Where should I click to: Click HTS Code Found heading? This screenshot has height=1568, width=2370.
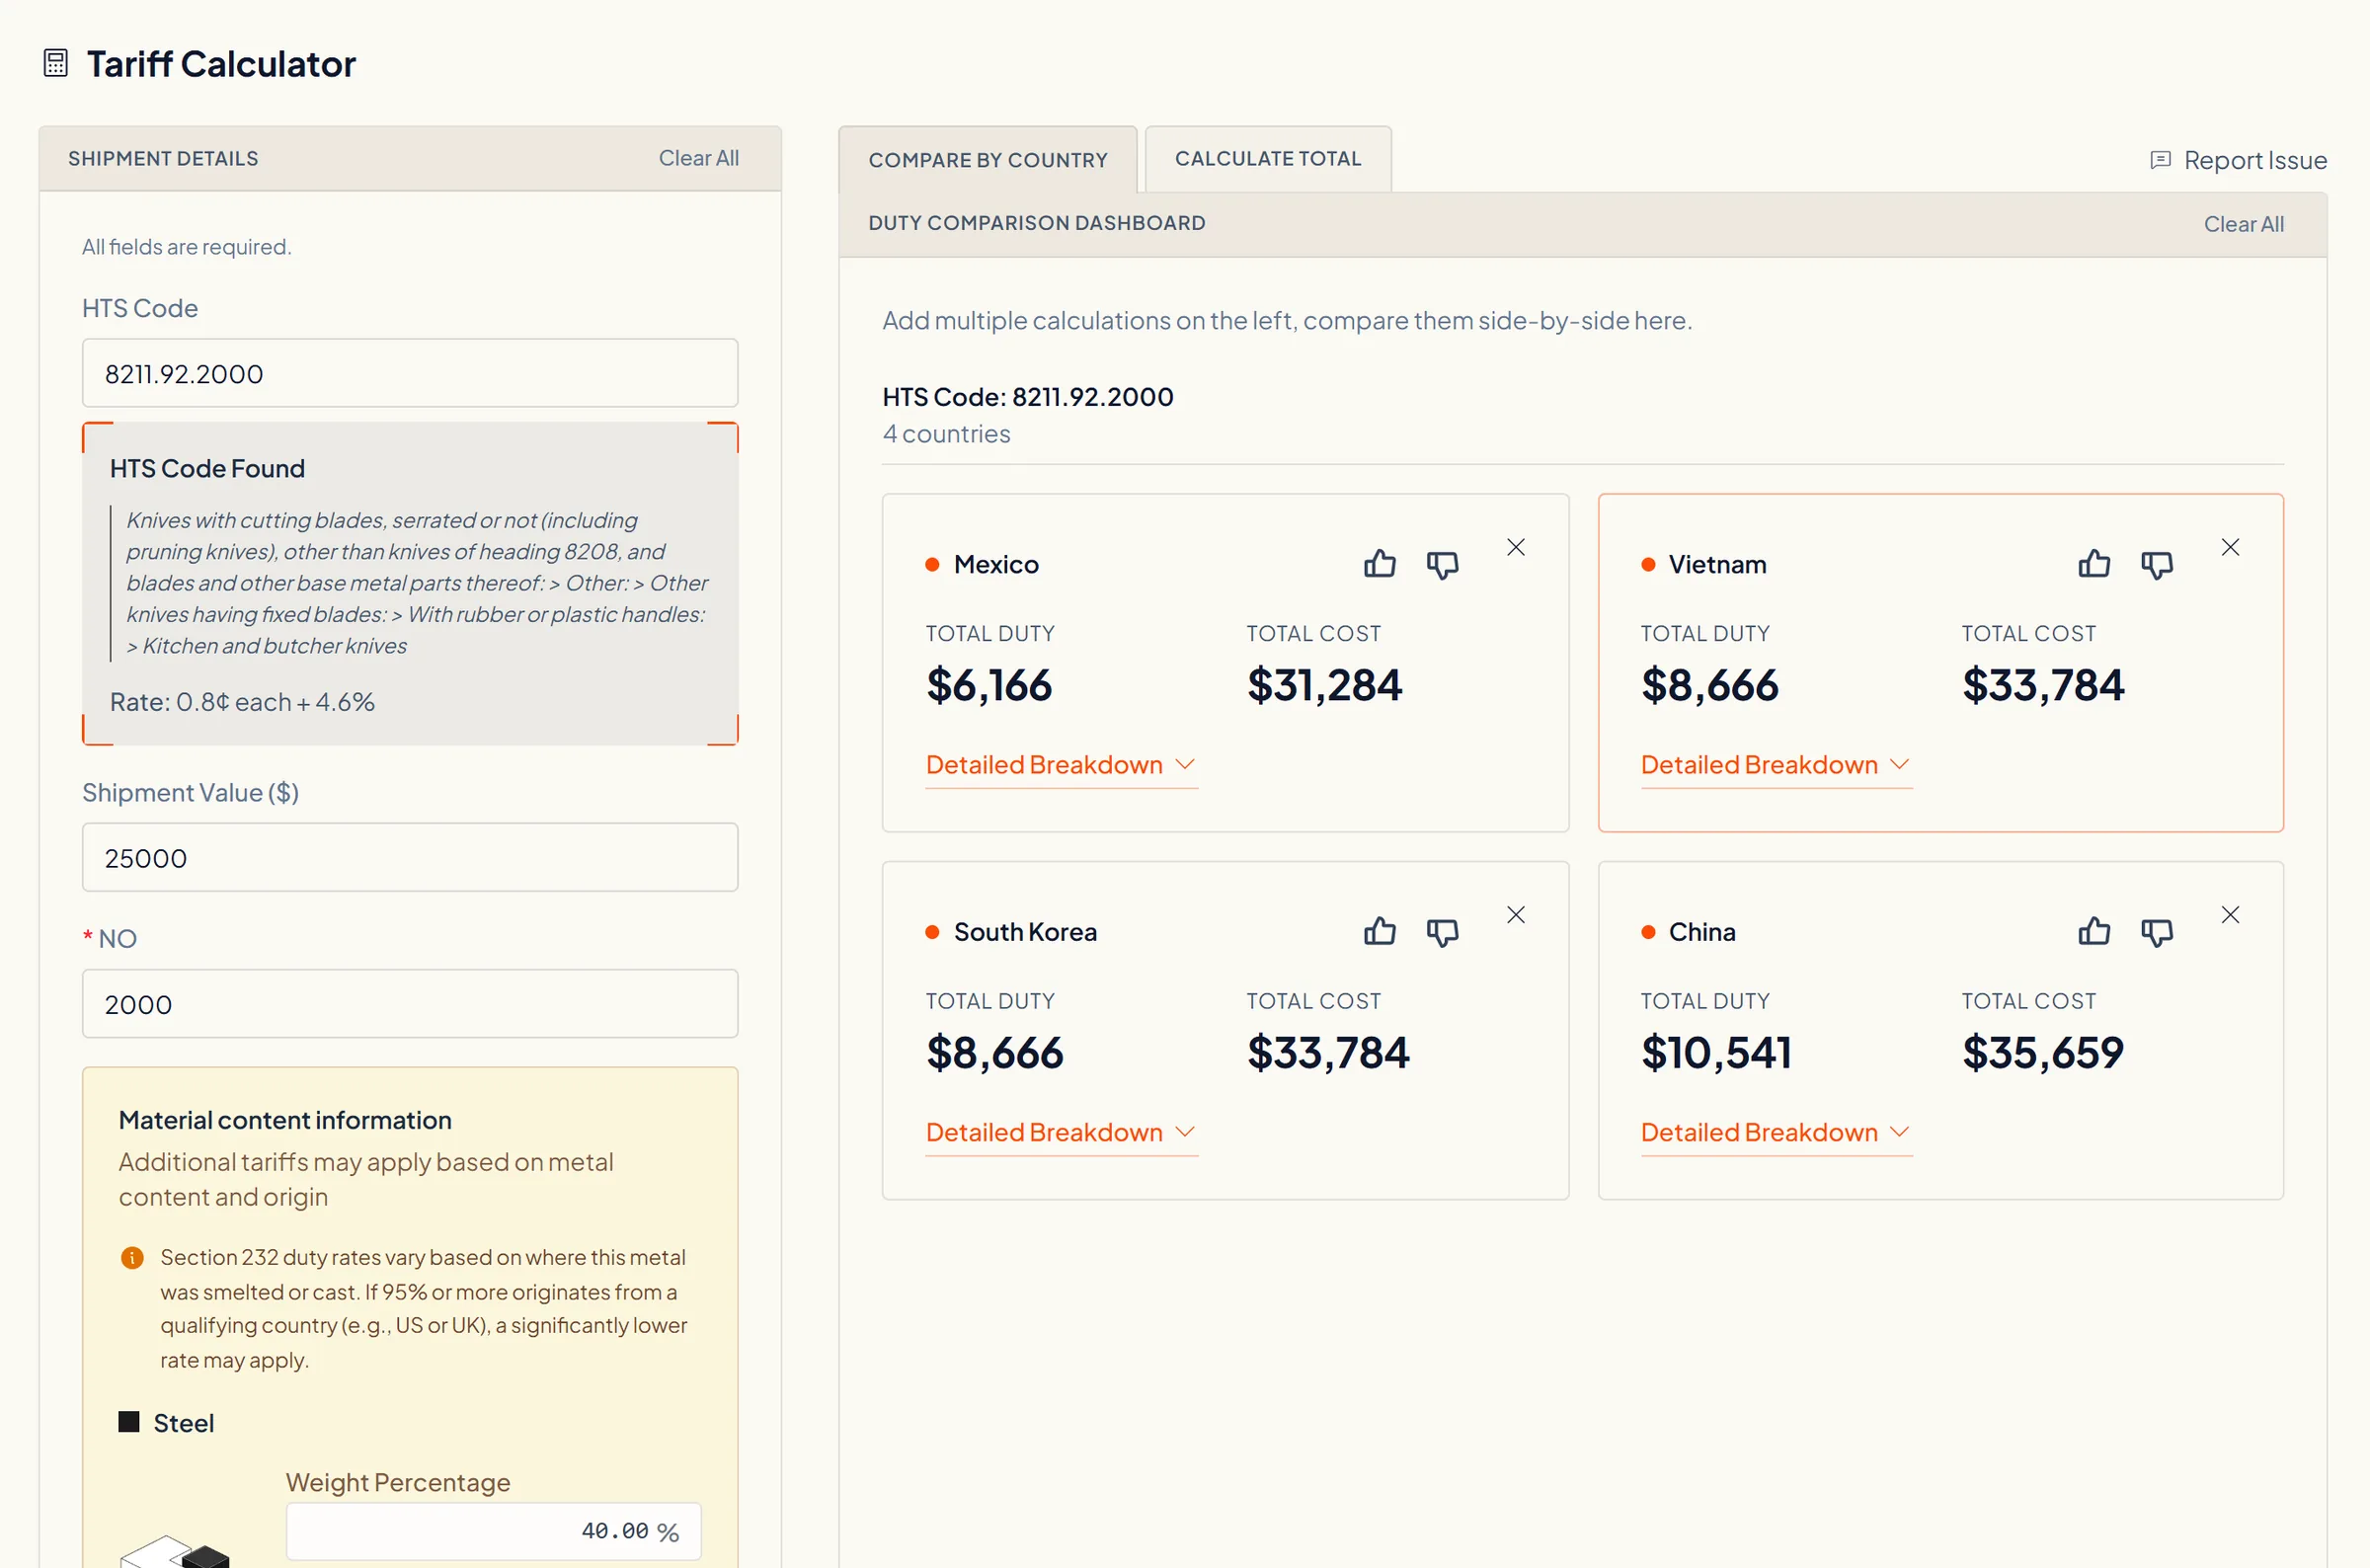point(207,468)
